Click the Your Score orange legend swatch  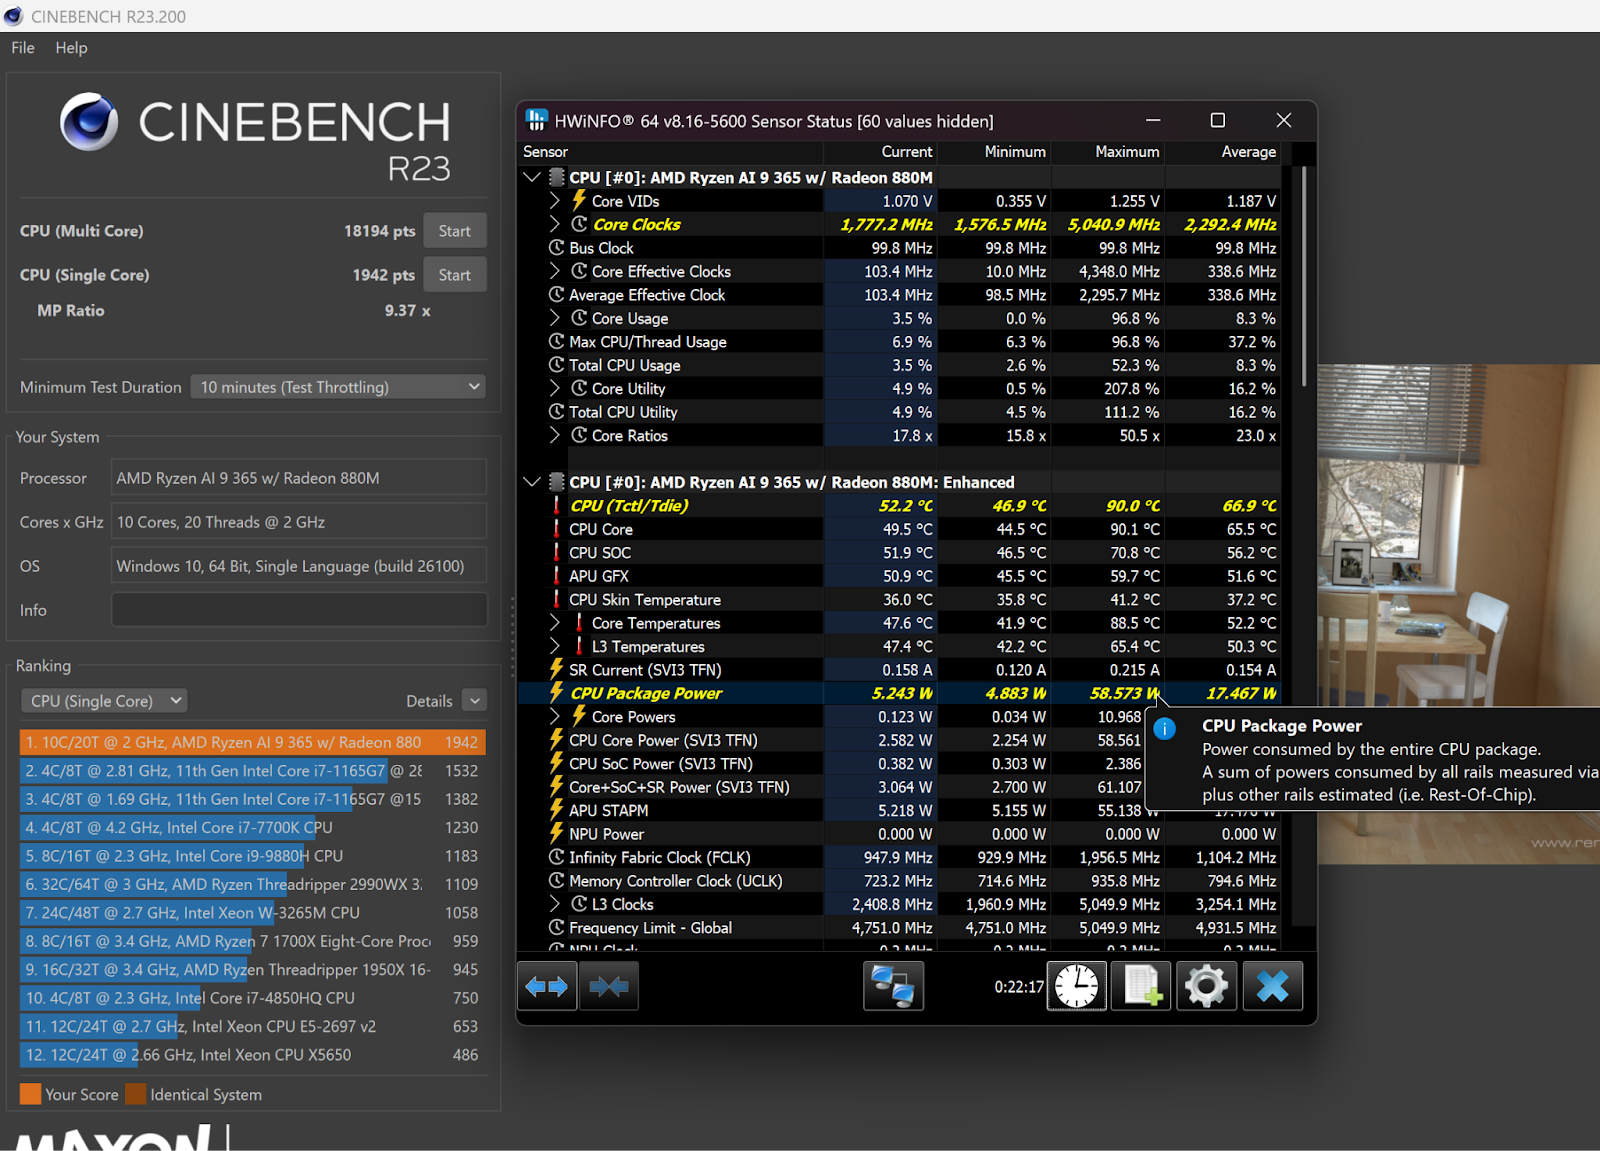click(x=30, y=1094)
